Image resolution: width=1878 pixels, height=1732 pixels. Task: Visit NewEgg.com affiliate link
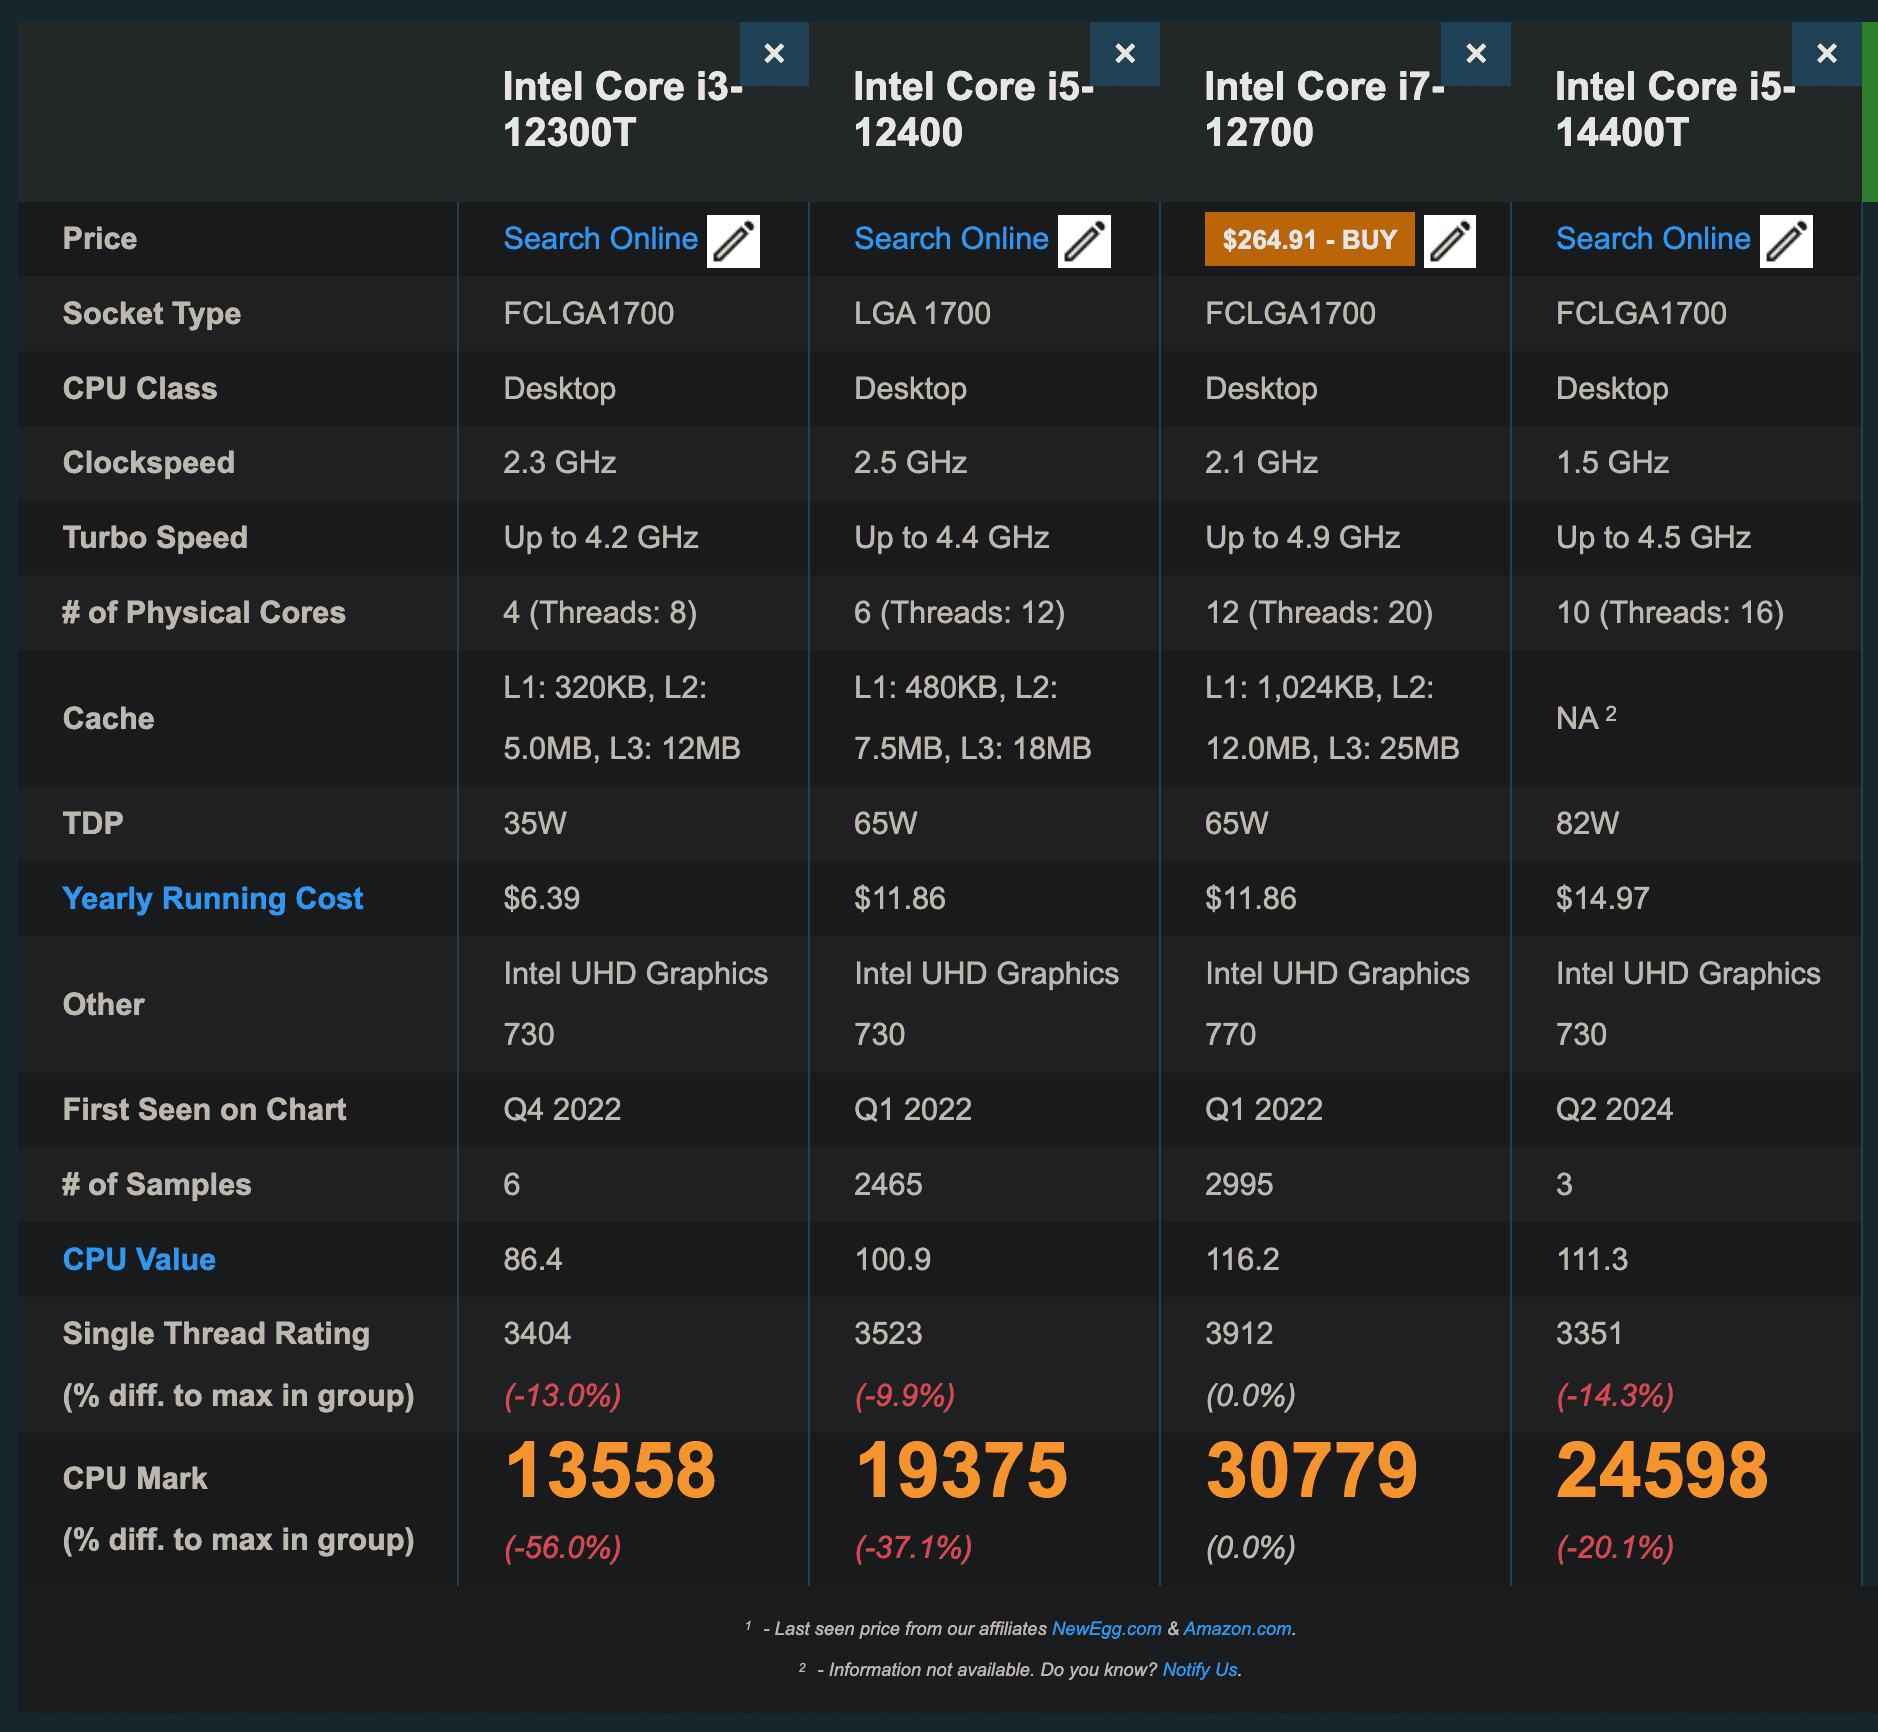1106,1629
